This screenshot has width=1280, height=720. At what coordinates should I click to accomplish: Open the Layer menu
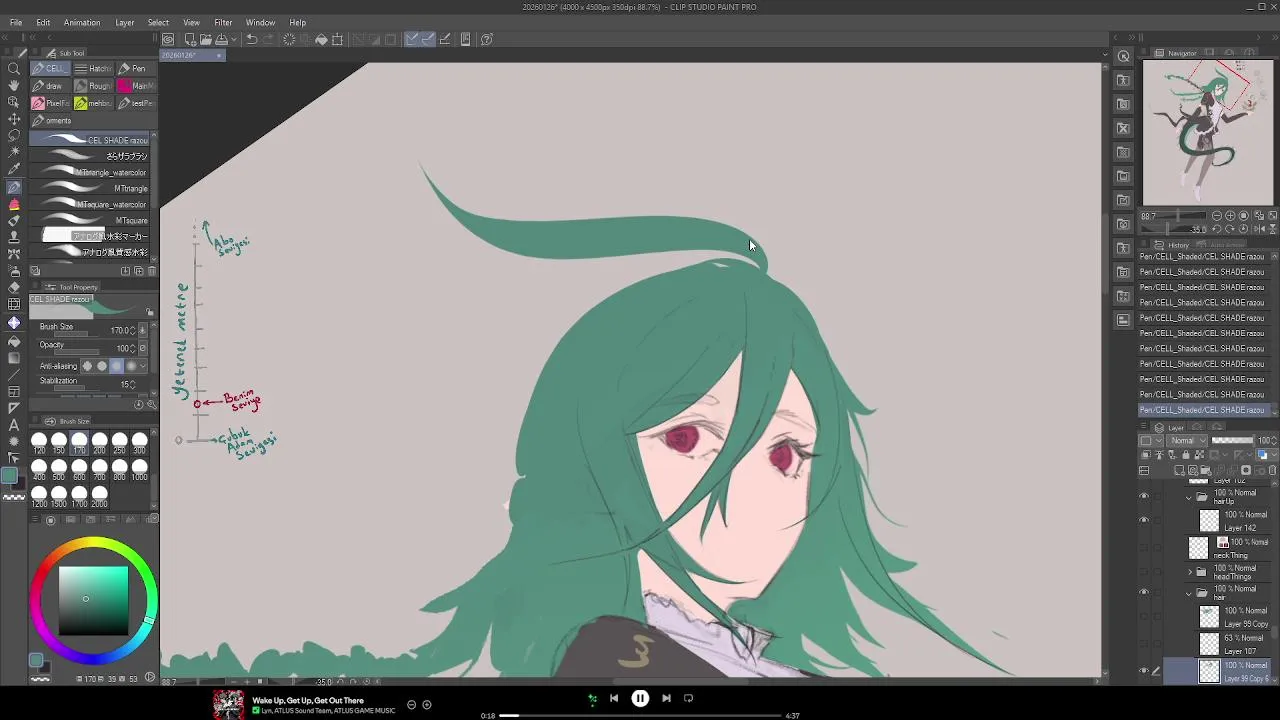click(125, 22)
